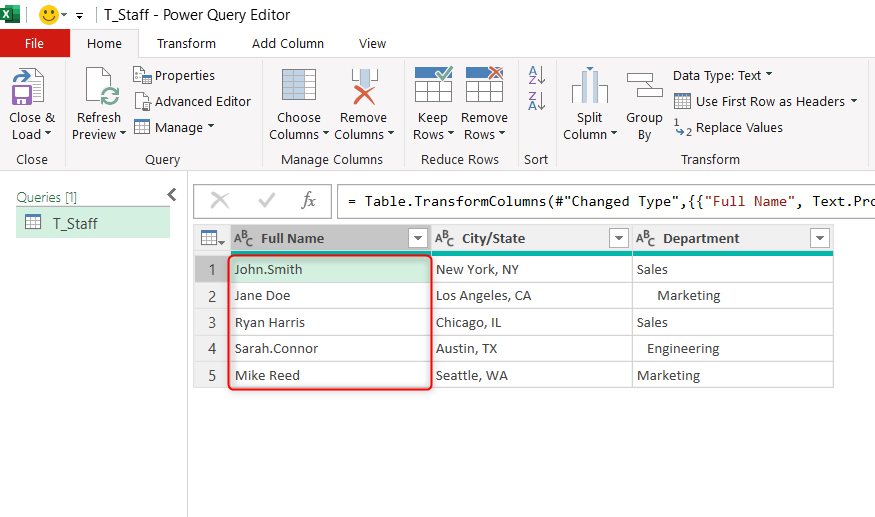Open the Department column filter dropdown
This screenshot has width=875, height=517.
coord(820,238)
